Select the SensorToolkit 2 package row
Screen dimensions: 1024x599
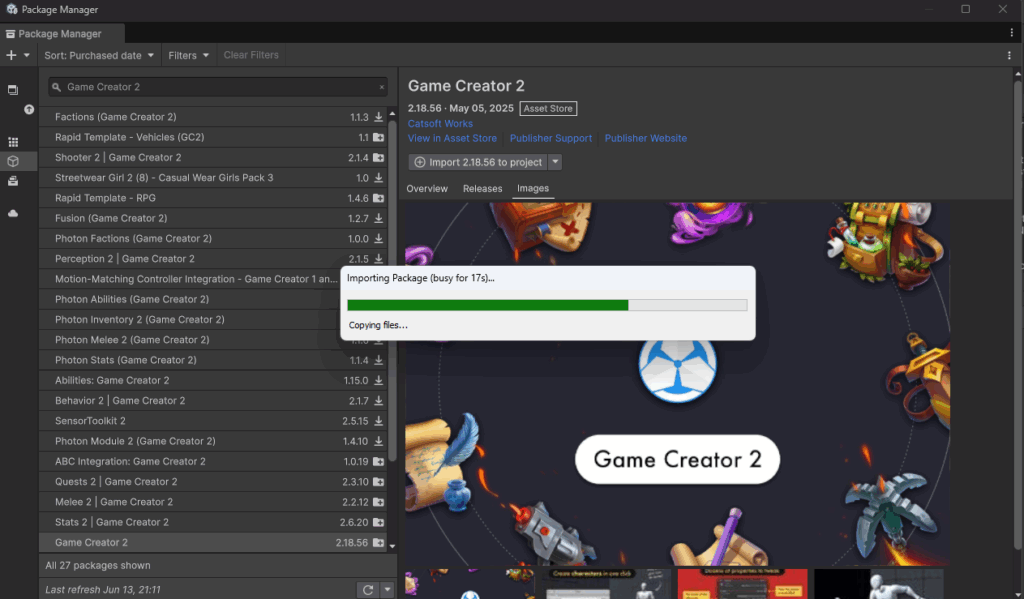214,421
